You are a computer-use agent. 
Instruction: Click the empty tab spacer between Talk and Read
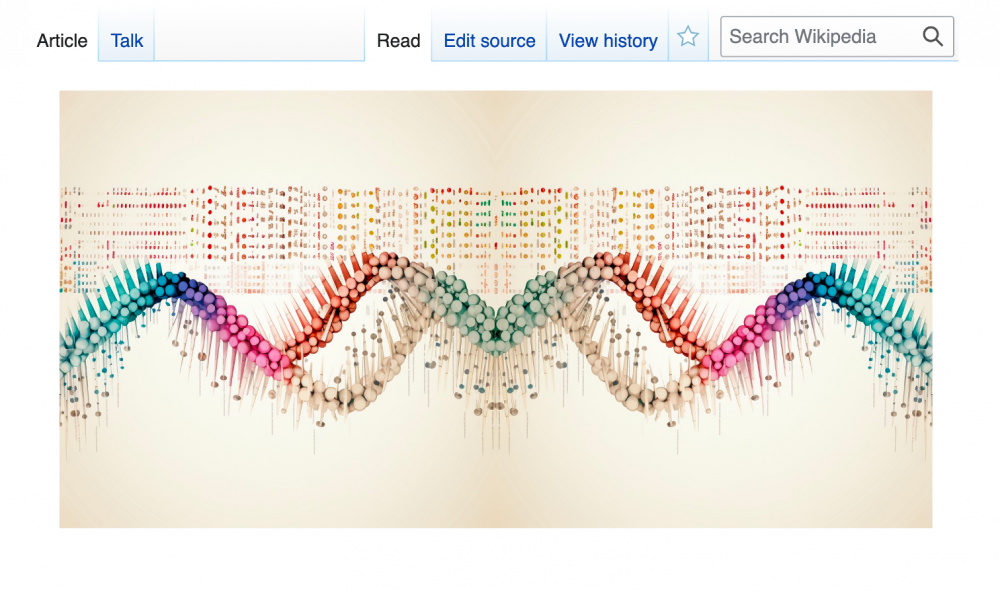coord(260,35)
